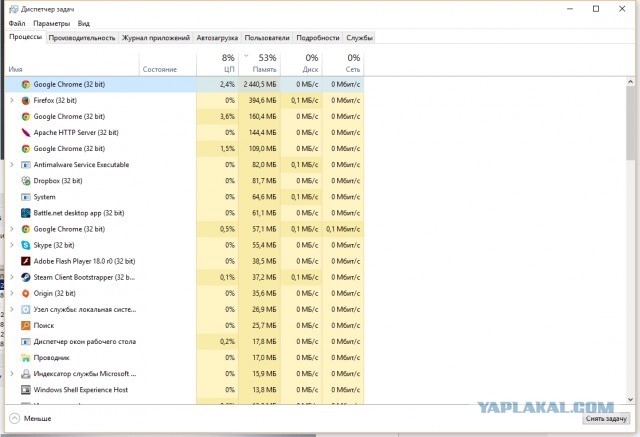This screenshot has width=640, height=437.
Task: Open the Параметры menu
Action: coord(51,24)
